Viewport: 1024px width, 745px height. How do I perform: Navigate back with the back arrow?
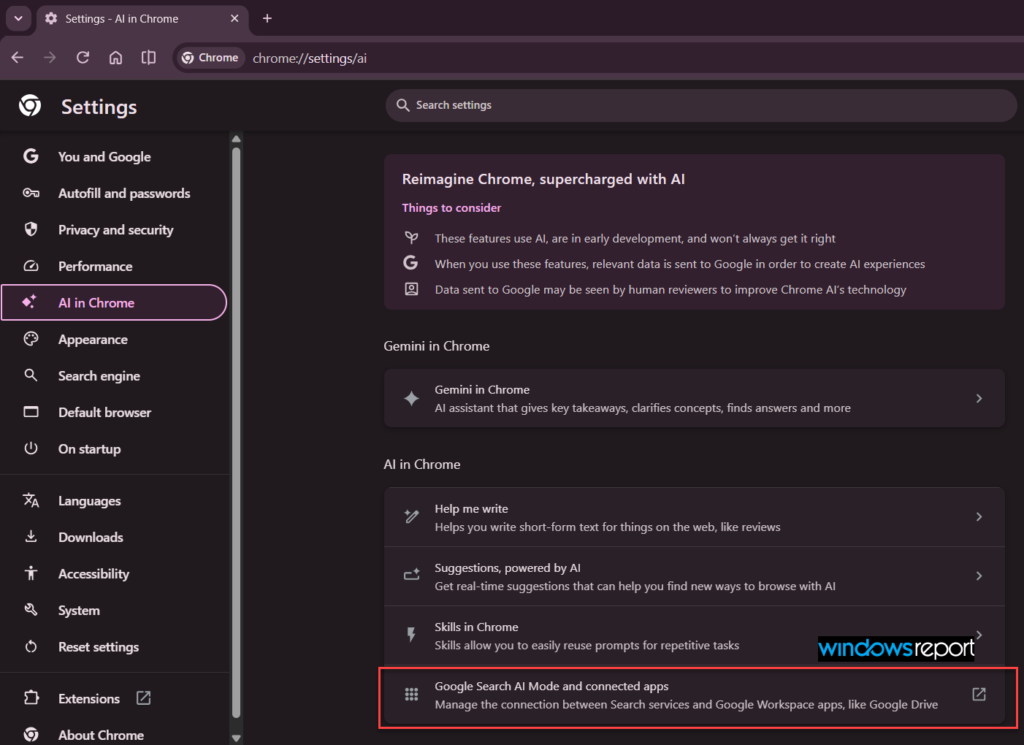18,57
